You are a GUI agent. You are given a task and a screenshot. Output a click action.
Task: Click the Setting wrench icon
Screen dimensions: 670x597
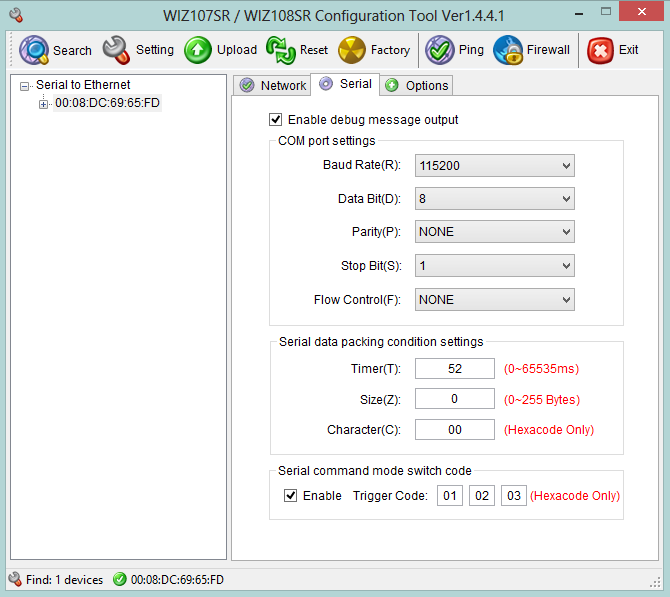(116, 50)
